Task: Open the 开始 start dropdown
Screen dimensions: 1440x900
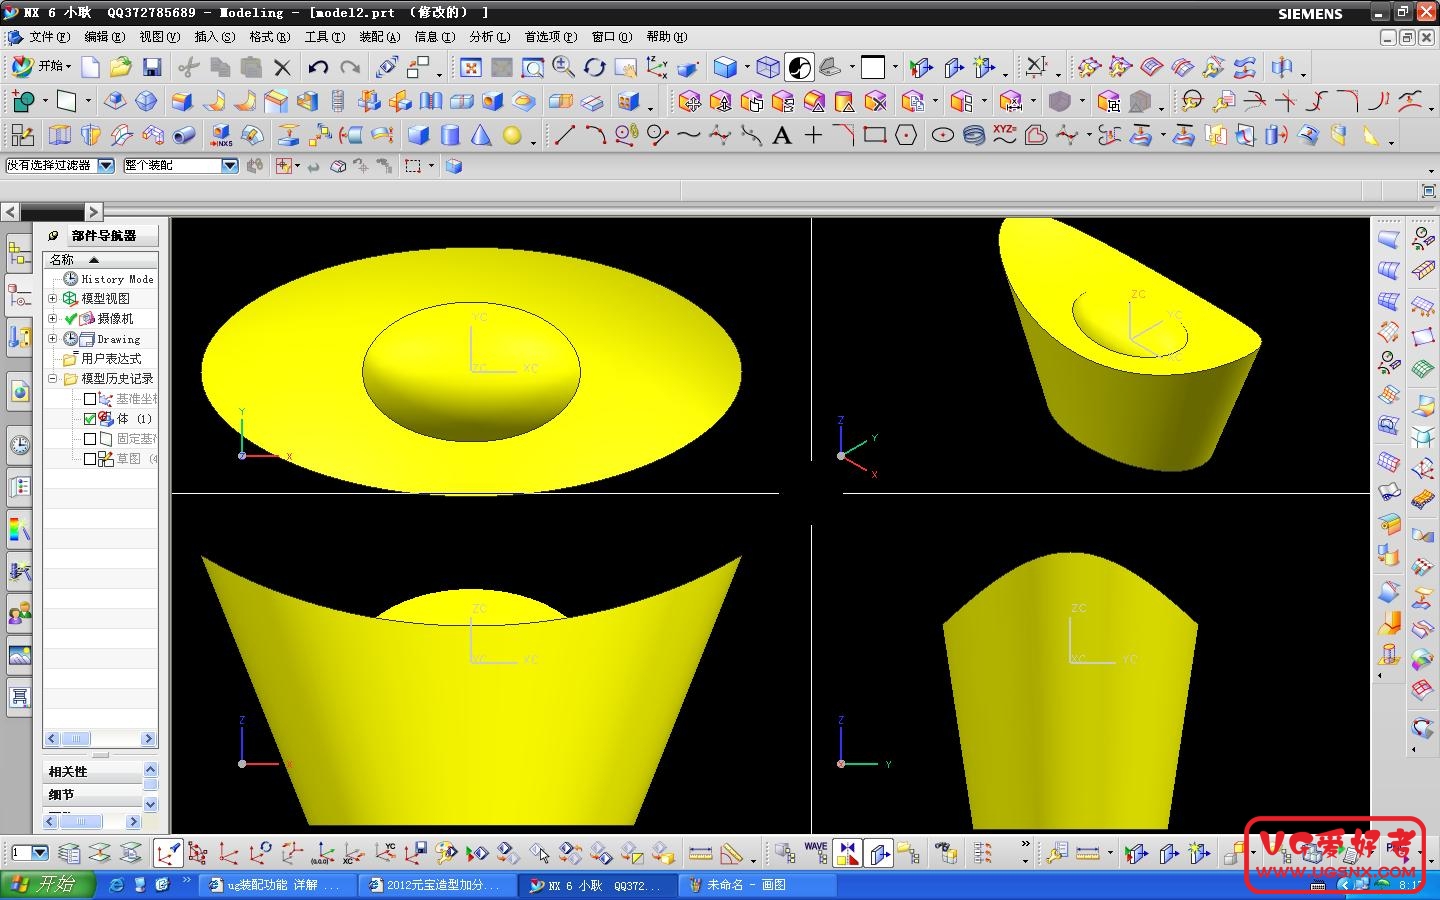Action: [x=41, y=66]
